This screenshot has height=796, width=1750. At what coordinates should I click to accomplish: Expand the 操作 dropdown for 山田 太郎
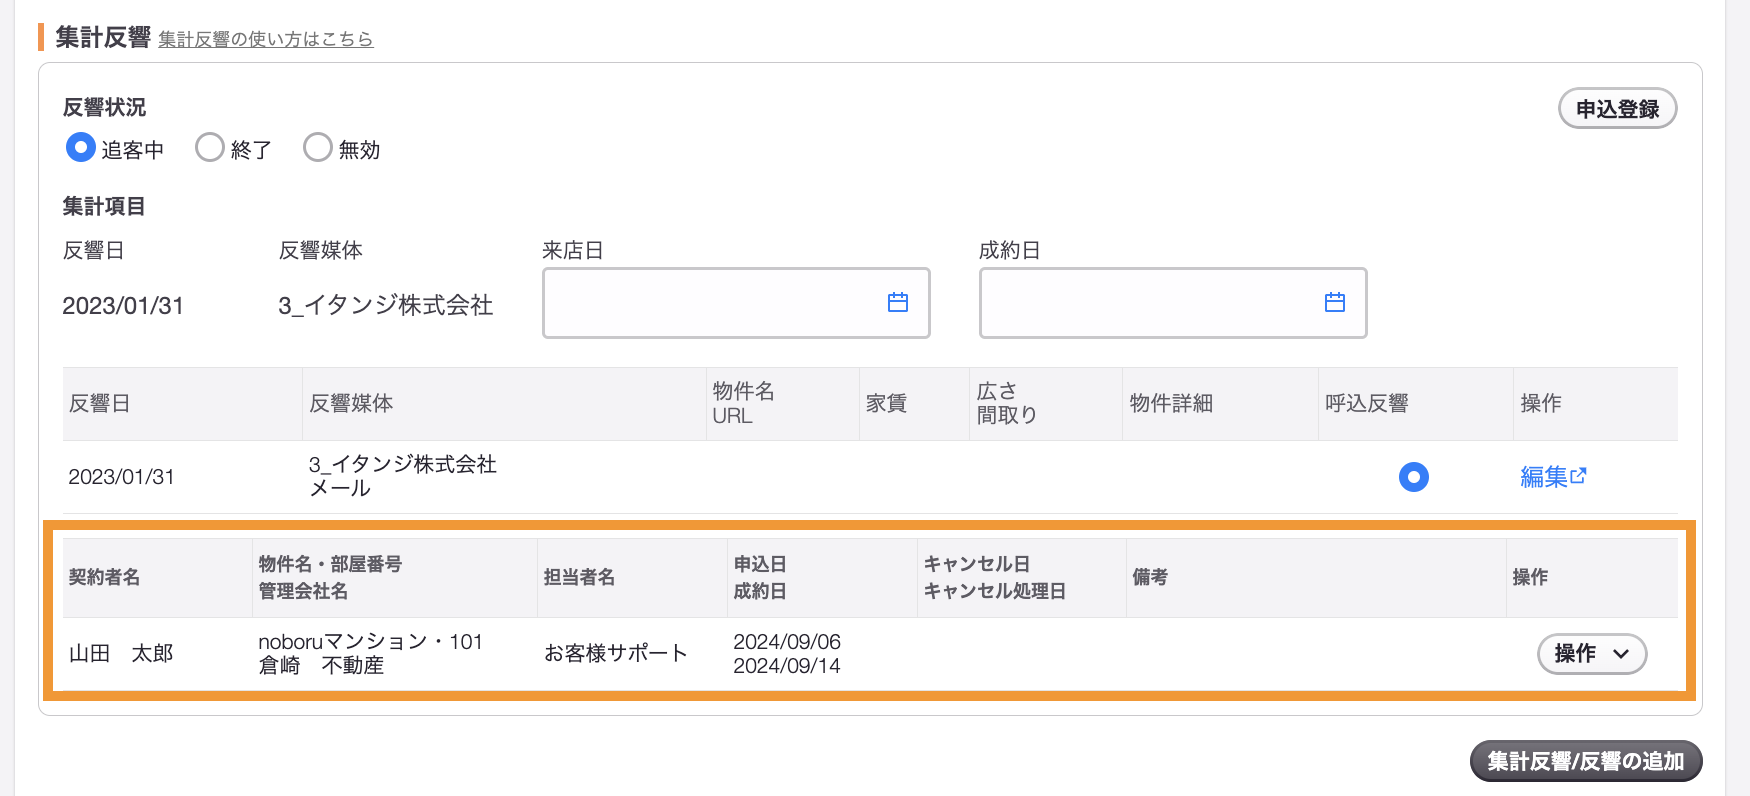click(x=1591, y=654)
